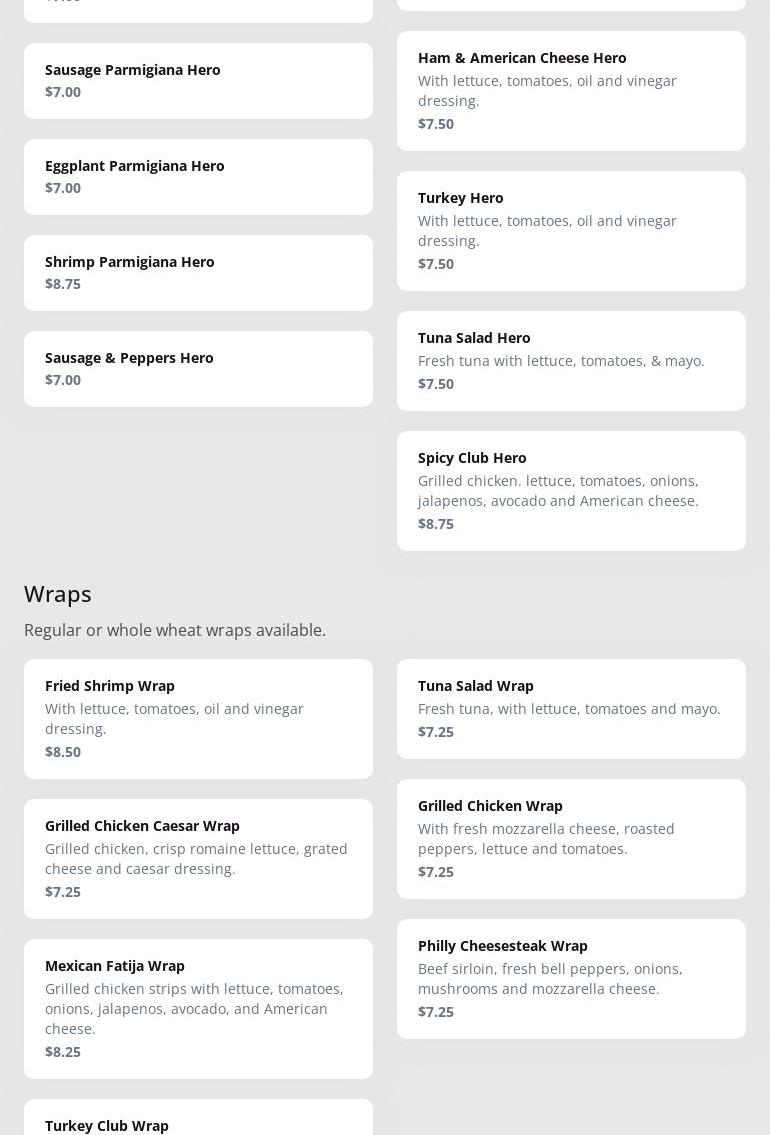Viewport: 770px width, 1135px height.
Task: Open Grilled Chicken Caesar Wrap
Action: 198,859
